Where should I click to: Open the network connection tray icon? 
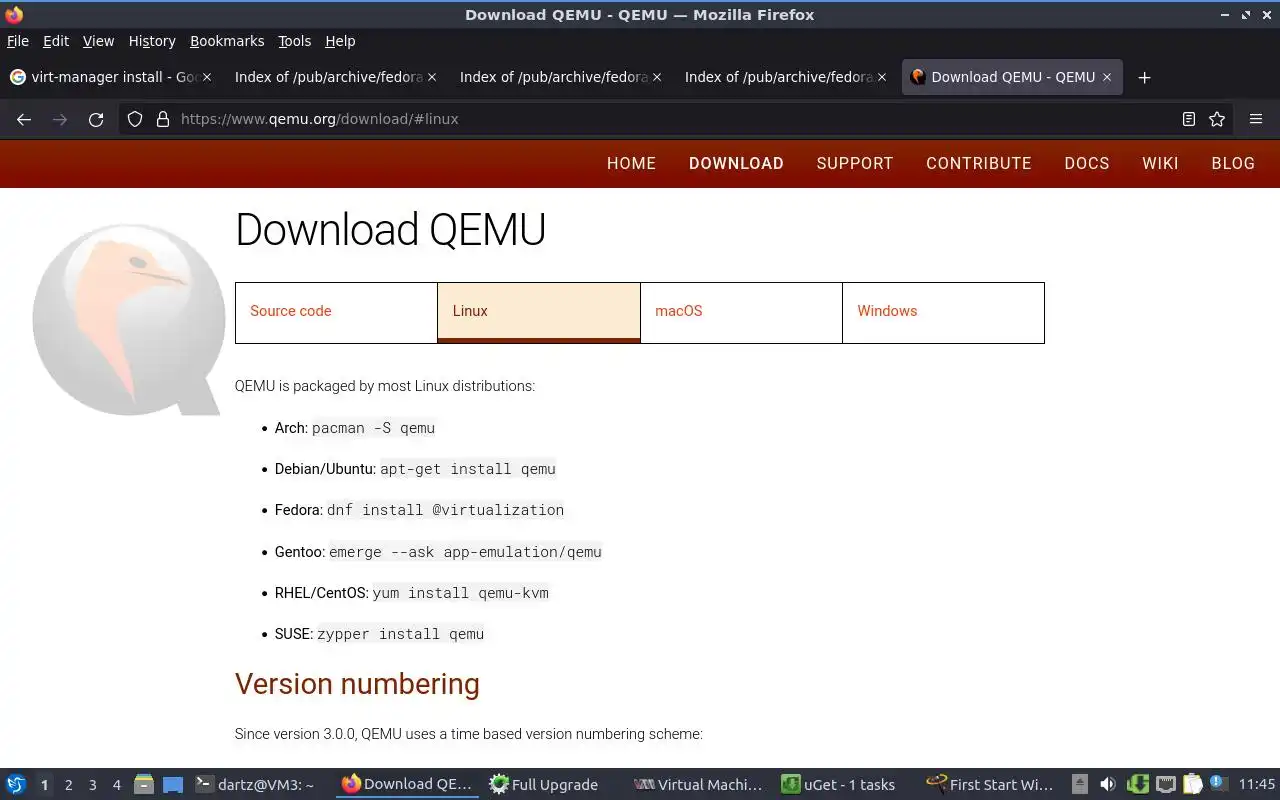[x=1165, y=785]
